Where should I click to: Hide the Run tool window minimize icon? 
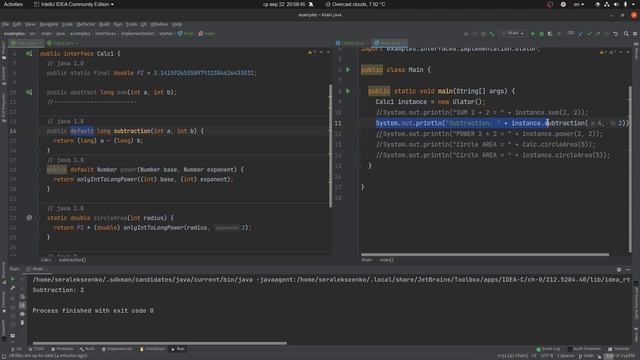[x=628, y=269]
